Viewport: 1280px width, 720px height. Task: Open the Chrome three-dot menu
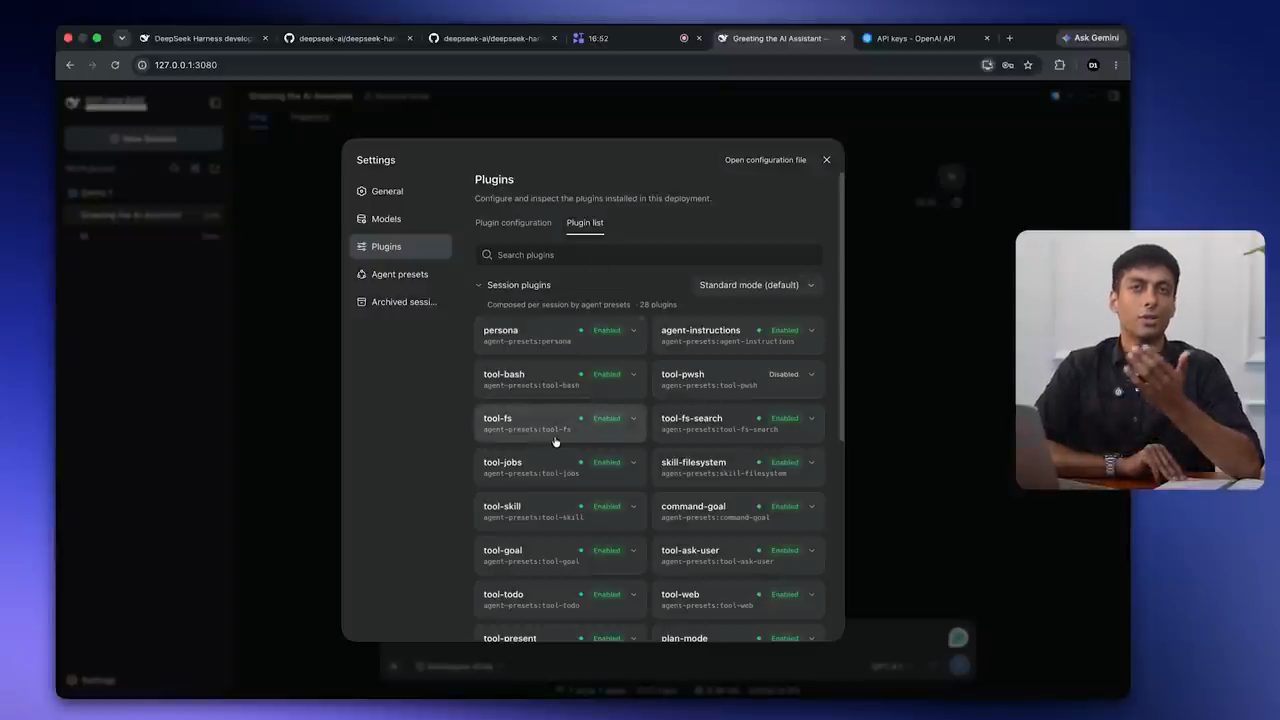tap(1116, 65)
